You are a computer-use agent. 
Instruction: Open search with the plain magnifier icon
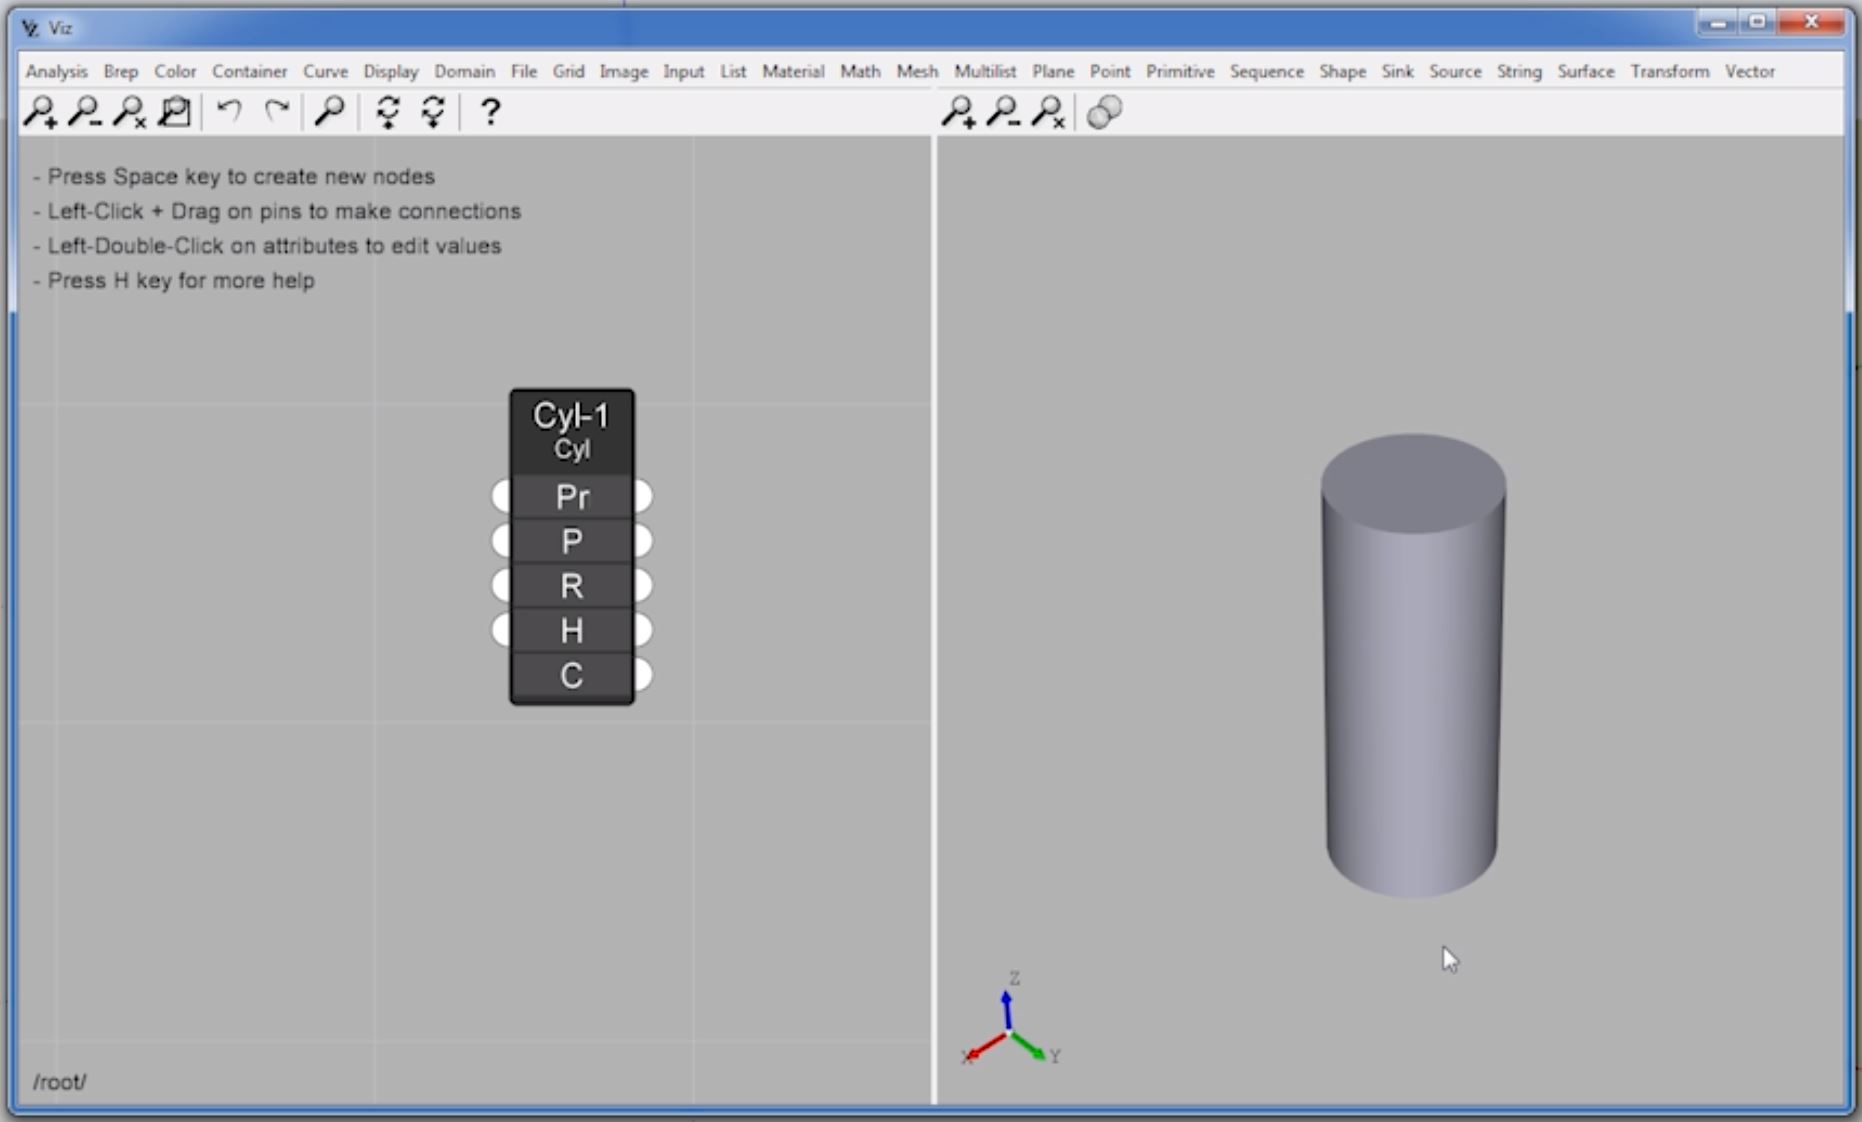[x=331, y=112]
